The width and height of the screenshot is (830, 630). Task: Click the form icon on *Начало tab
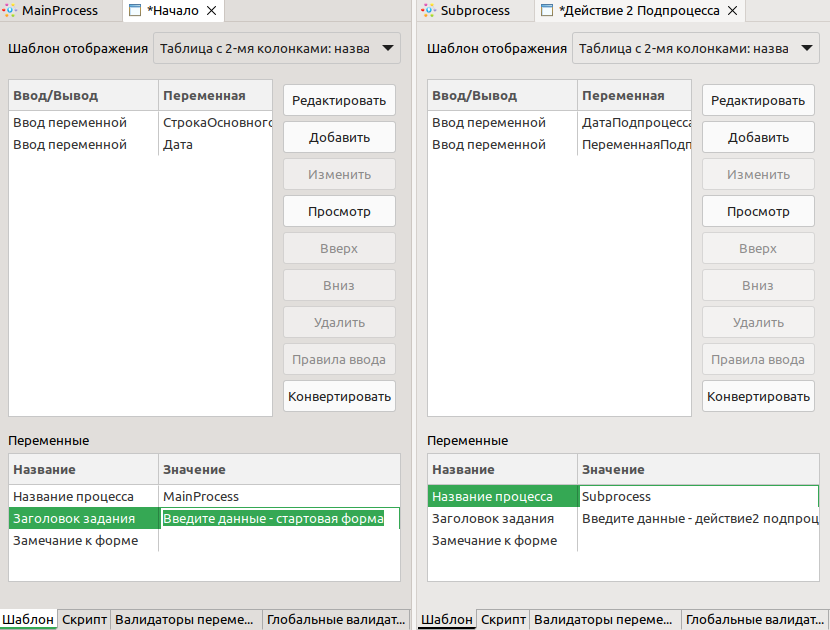point(136,11)
